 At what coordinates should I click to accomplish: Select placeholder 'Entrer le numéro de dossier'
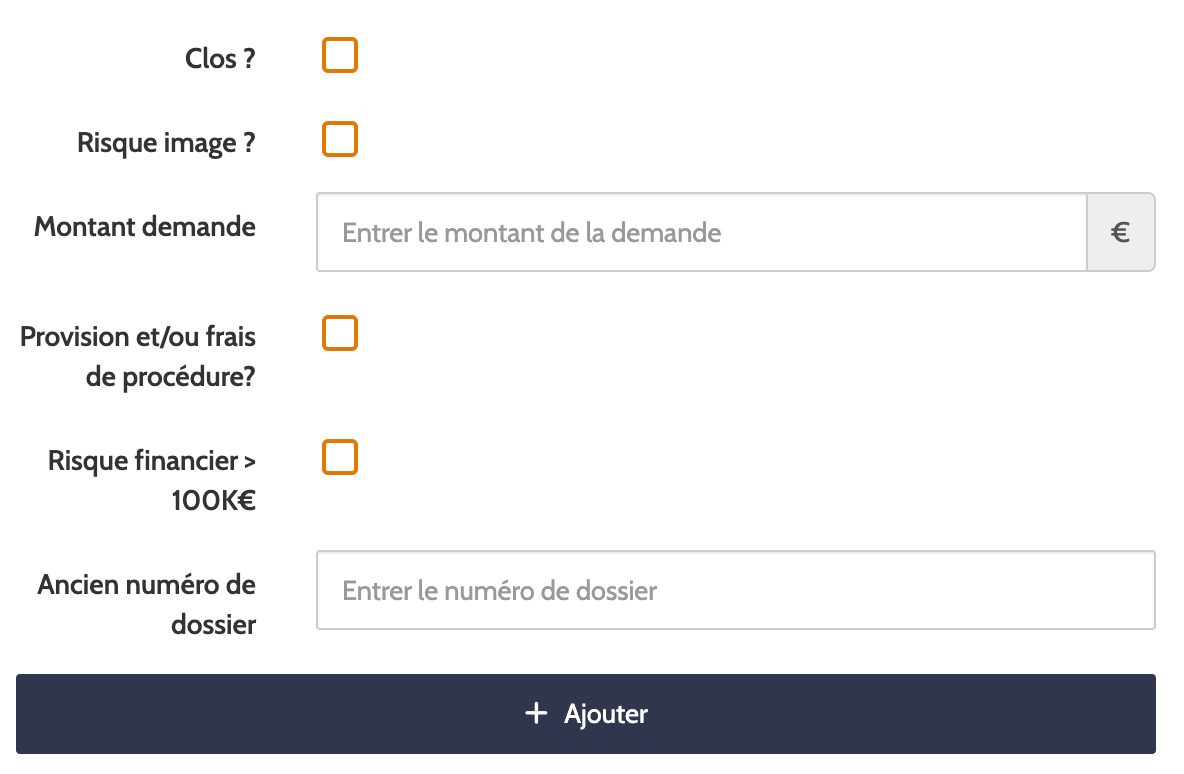[x=499, y=591]
